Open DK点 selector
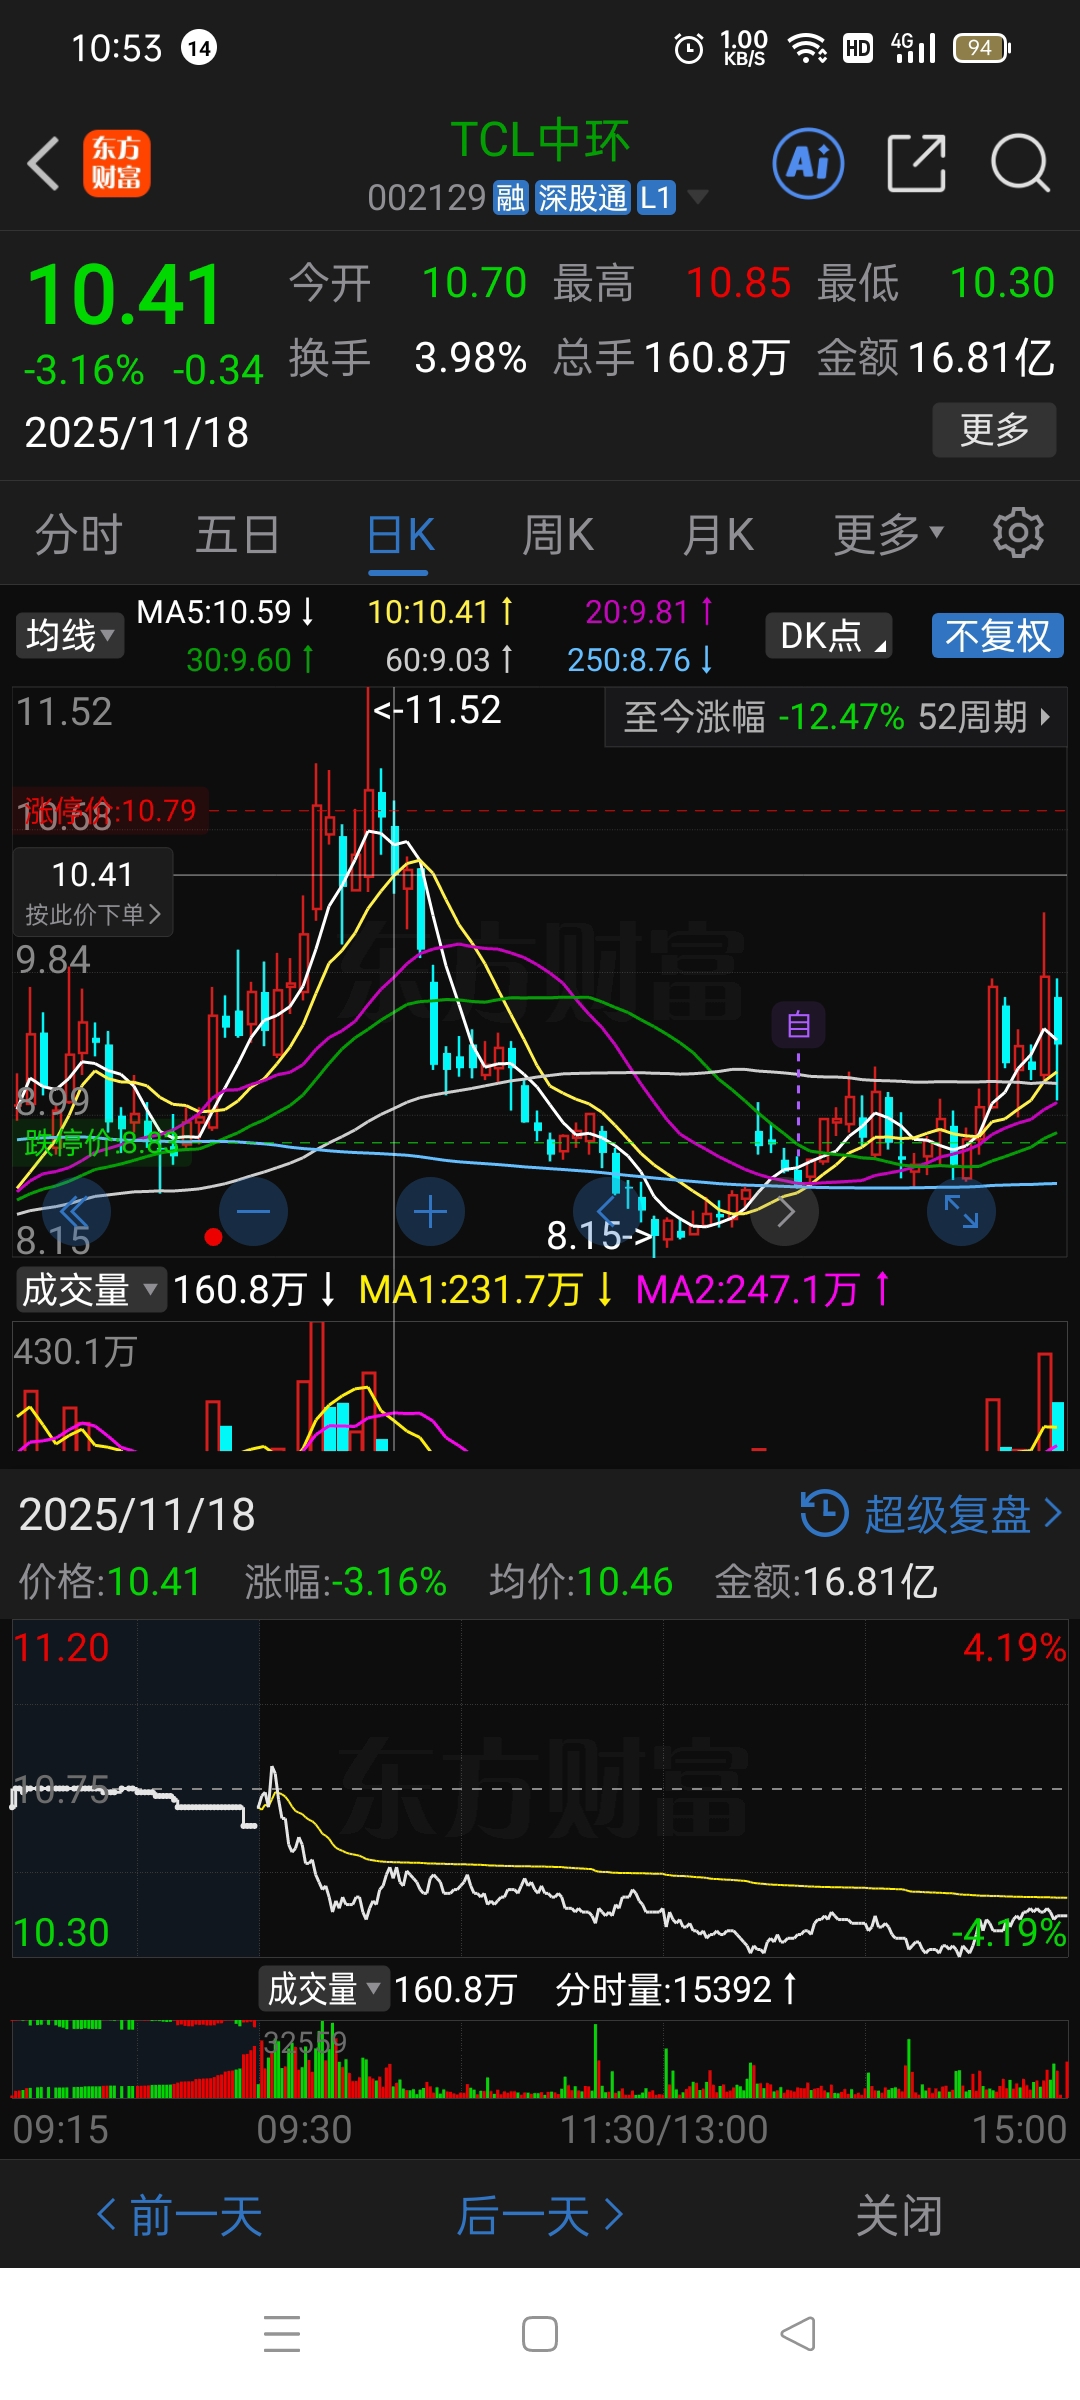The height and width of the screenshot is (2400, 1080). 829,636
